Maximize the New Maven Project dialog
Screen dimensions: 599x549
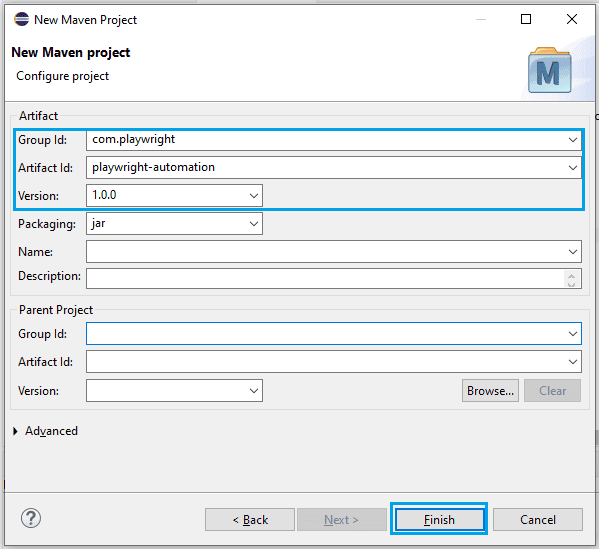pyautogui.click(x=526, y=19)
